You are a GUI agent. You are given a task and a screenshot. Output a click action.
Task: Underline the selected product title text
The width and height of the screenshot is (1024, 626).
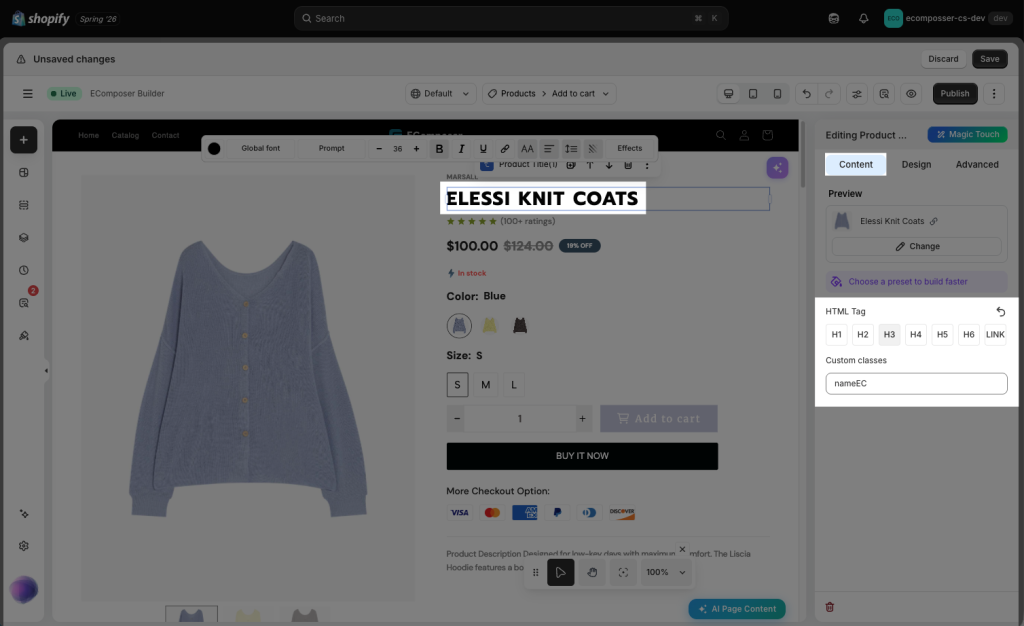(x=483, y=149)
